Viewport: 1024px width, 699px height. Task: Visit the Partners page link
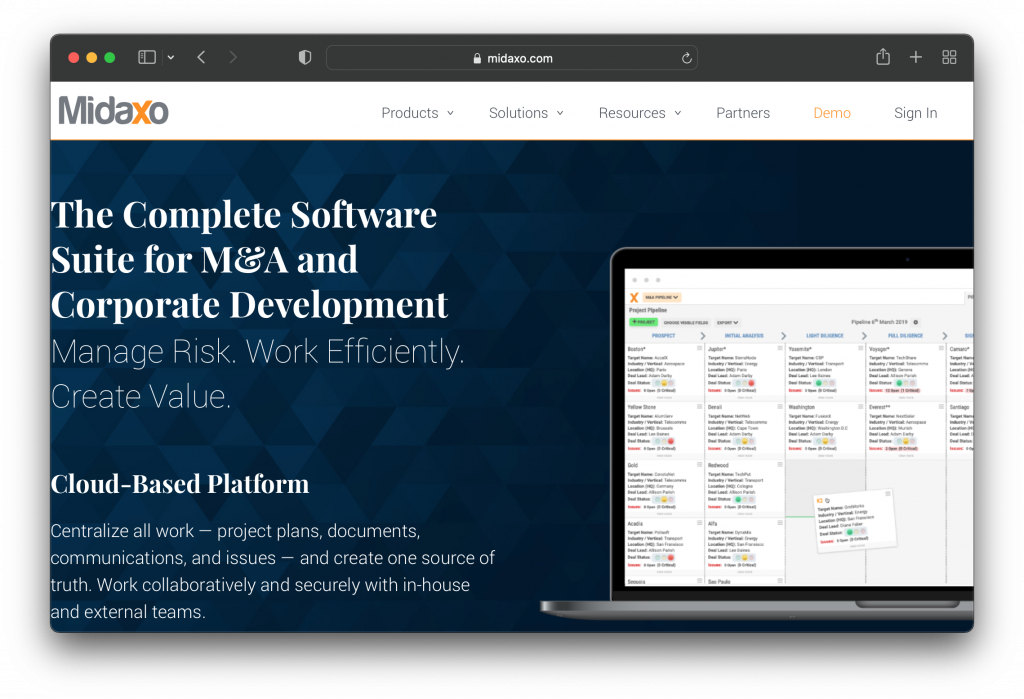743,113
